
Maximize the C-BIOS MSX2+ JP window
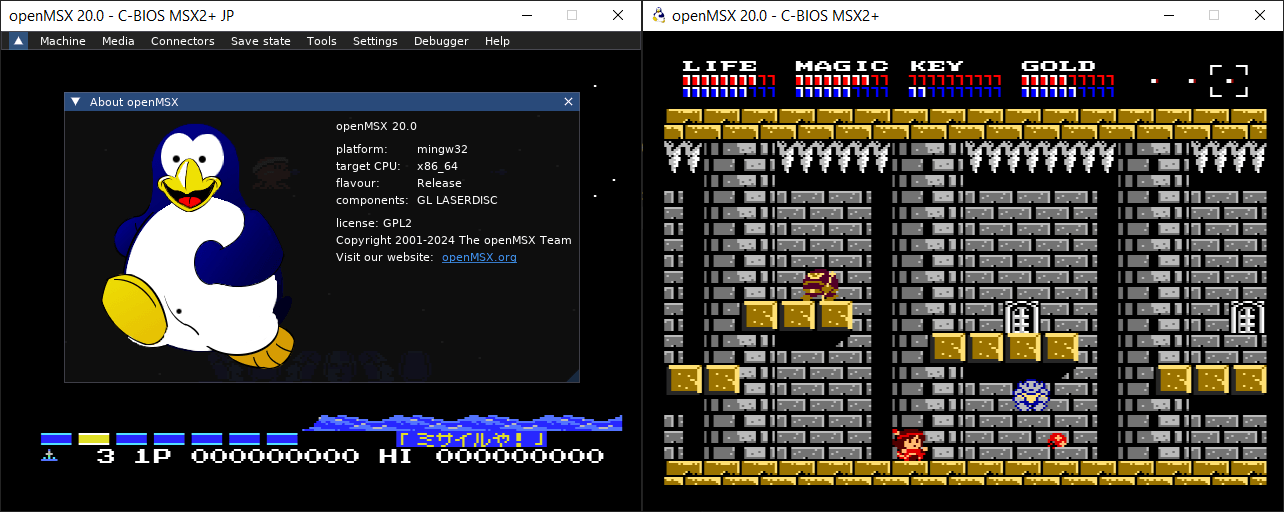572,15
